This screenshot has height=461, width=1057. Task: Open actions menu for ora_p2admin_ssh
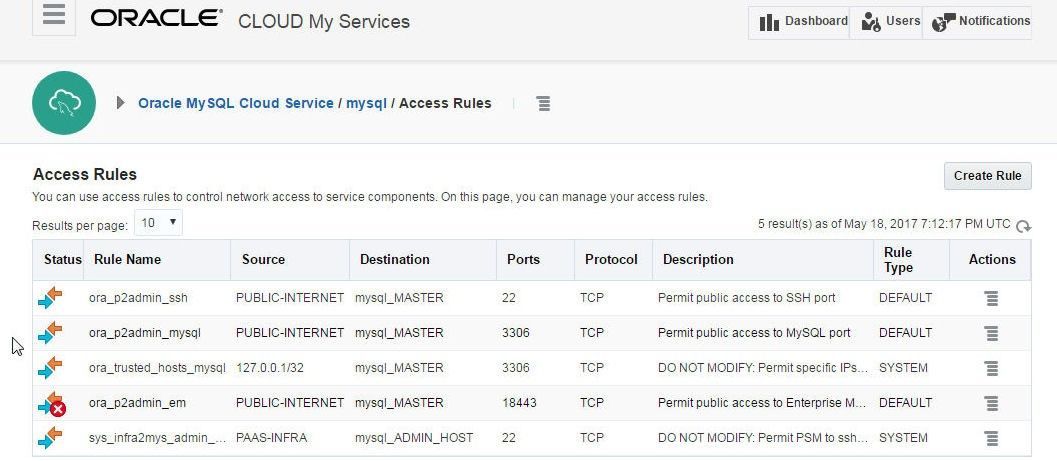tap(991, 298)
